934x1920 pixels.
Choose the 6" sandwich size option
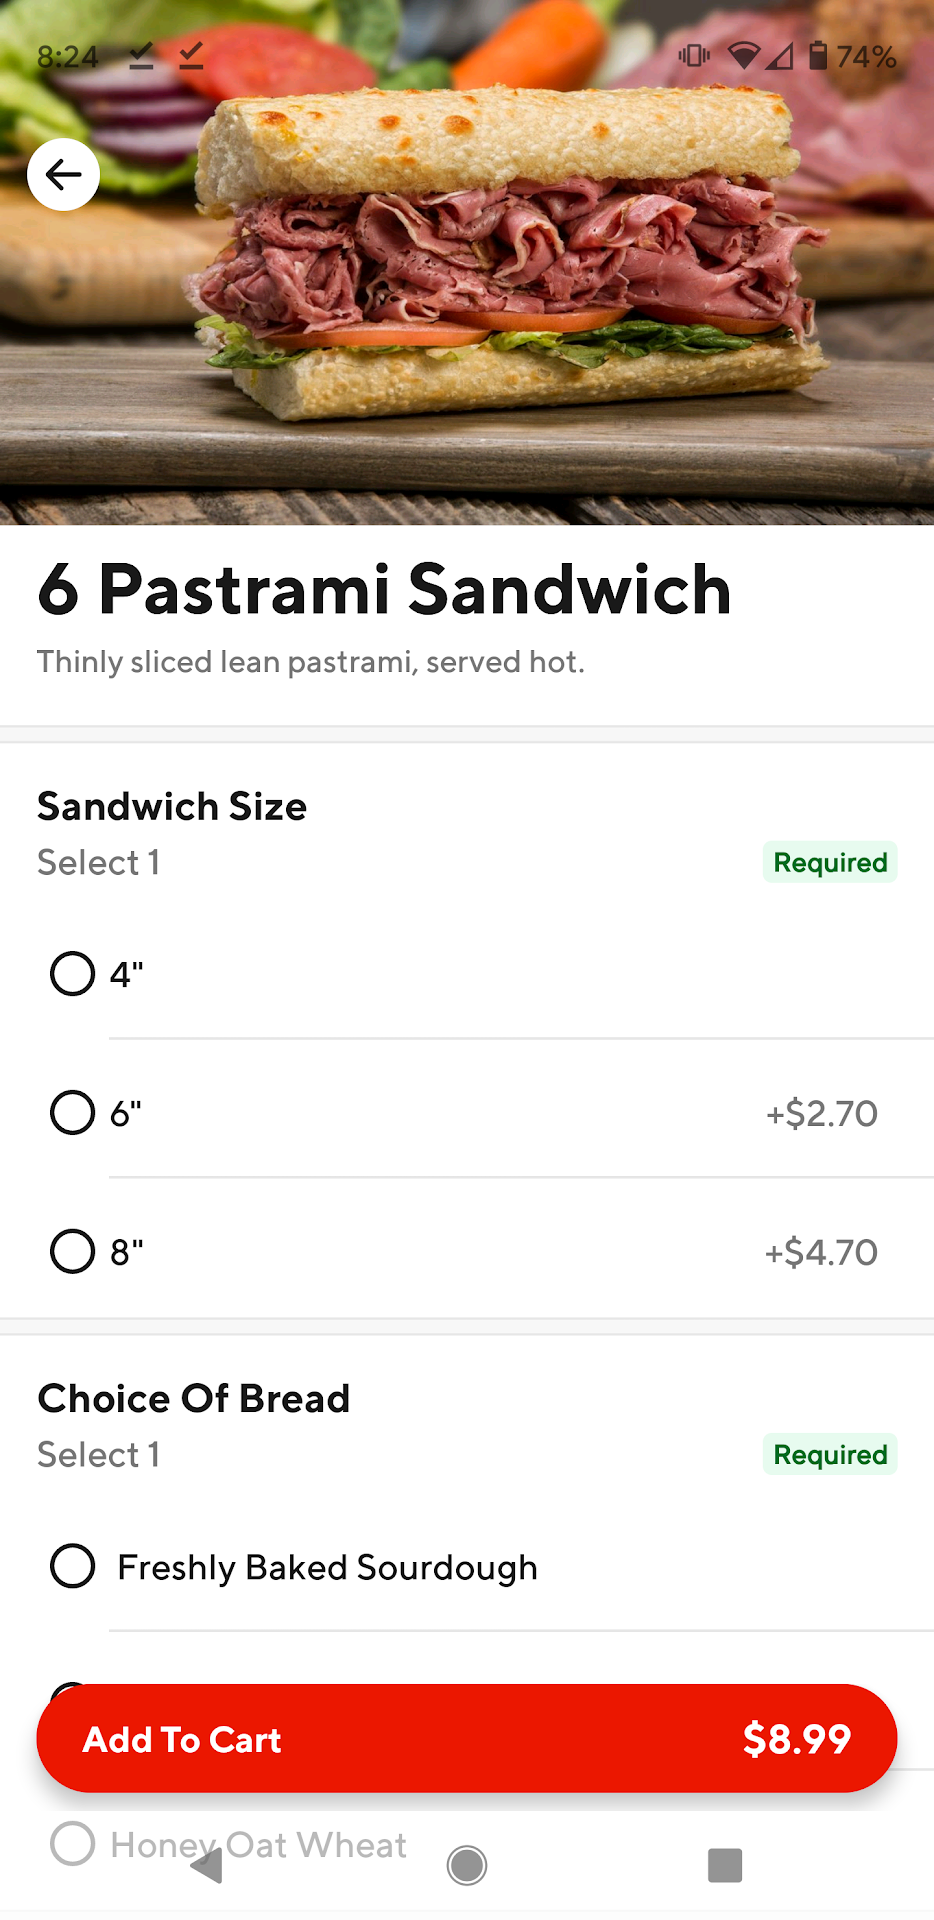coord(73,1112)
